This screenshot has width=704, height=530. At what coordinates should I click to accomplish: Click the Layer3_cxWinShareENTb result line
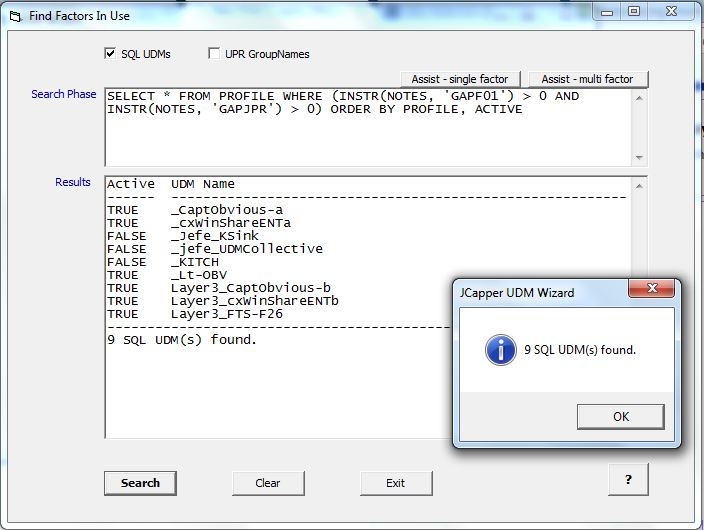pyautogui.click(x=254, y=301)
